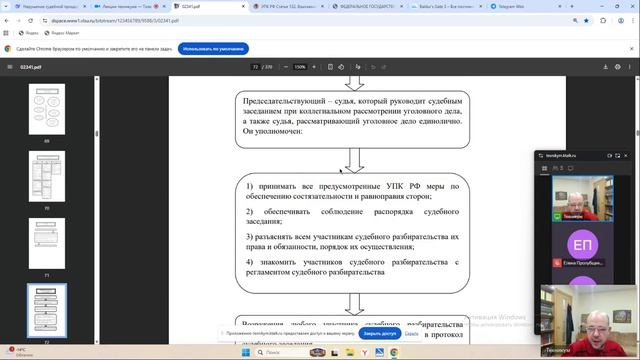Image resolution: width=640 pixels, height=360 pixels.
Task: Select grid view tab in meeting popup
Action: (x=544, y=168)
